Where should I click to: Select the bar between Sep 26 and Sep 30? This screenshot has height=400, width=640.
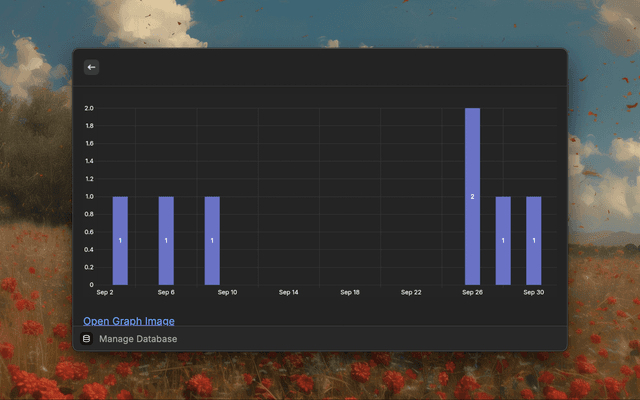click(x=503, y=240)
